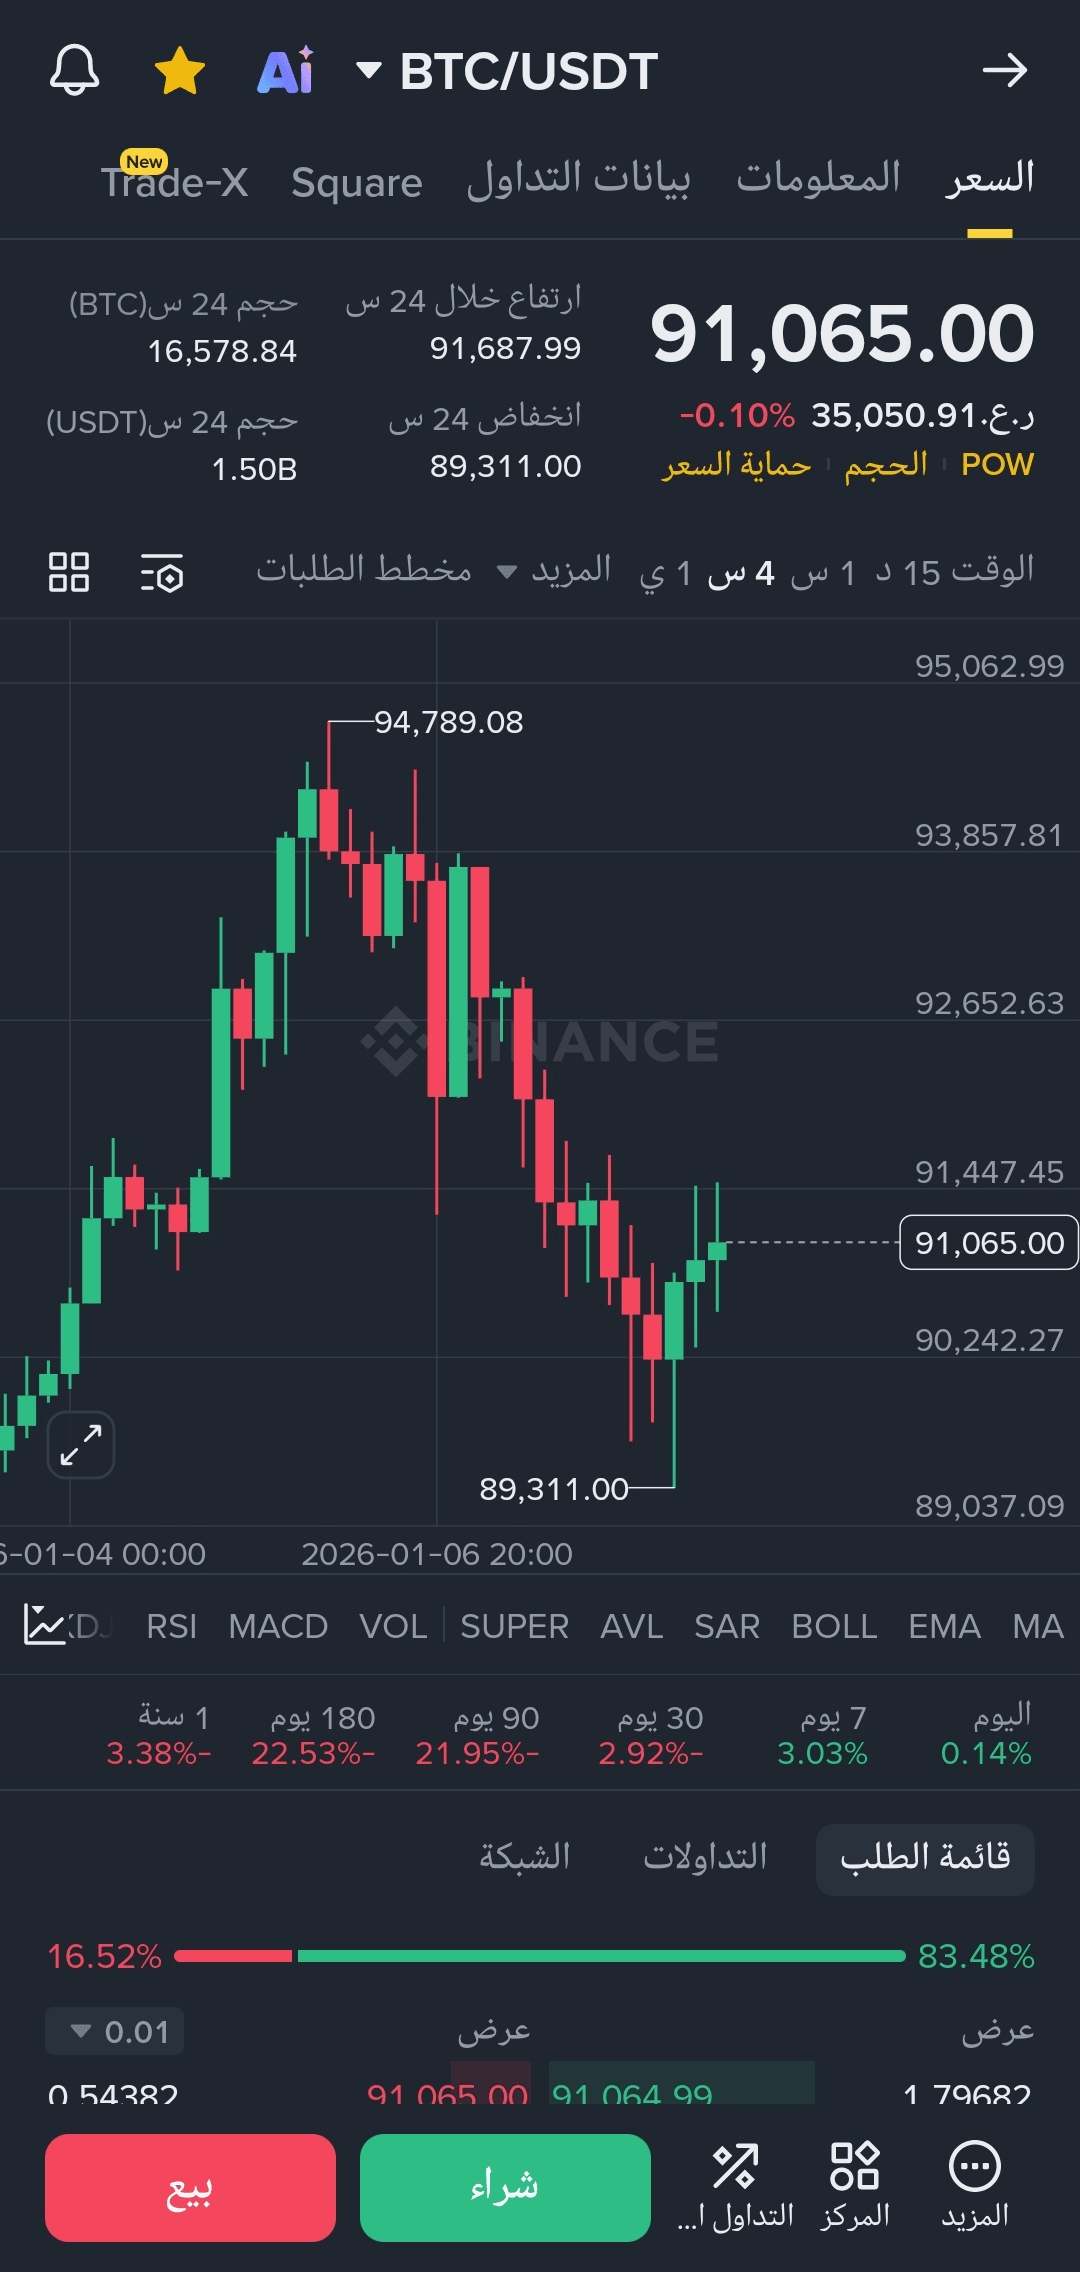The width and height of the screenshot is (1080, 2272).
Task: Tap the buy/sell ratio bar
Action: click(x=540, y=1956)
